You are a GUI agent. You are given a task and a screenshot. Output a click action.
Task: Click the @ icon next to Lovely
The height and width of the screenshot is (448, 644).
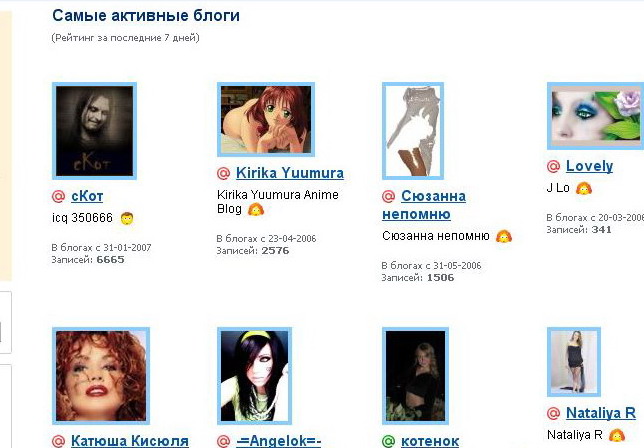[x=554, y=166]
